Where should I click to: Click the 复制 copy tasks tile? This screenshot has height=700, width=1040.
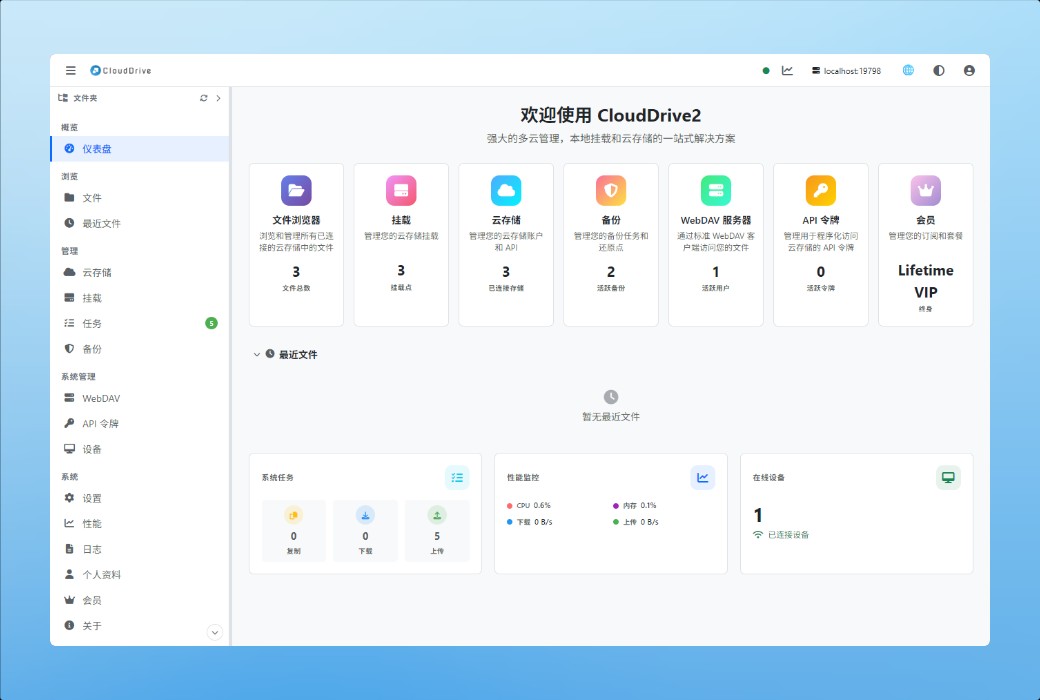293,531
